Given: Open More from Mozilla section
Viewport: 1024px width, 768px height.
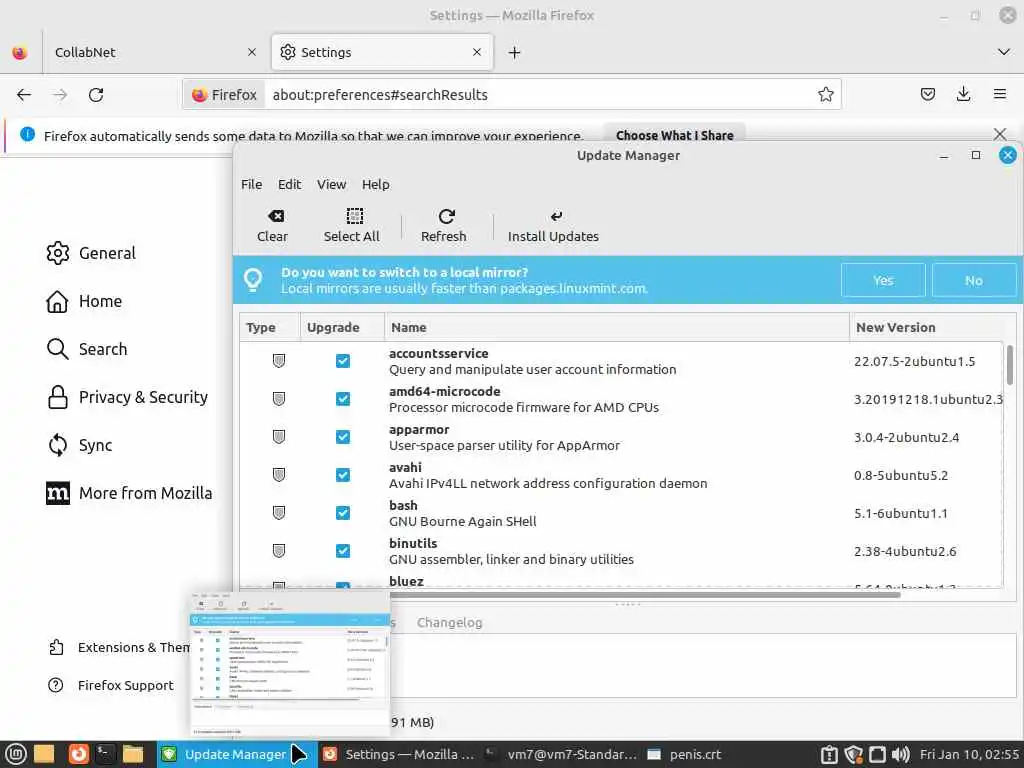Looking at the screenshot, I should tap(129, 493).
